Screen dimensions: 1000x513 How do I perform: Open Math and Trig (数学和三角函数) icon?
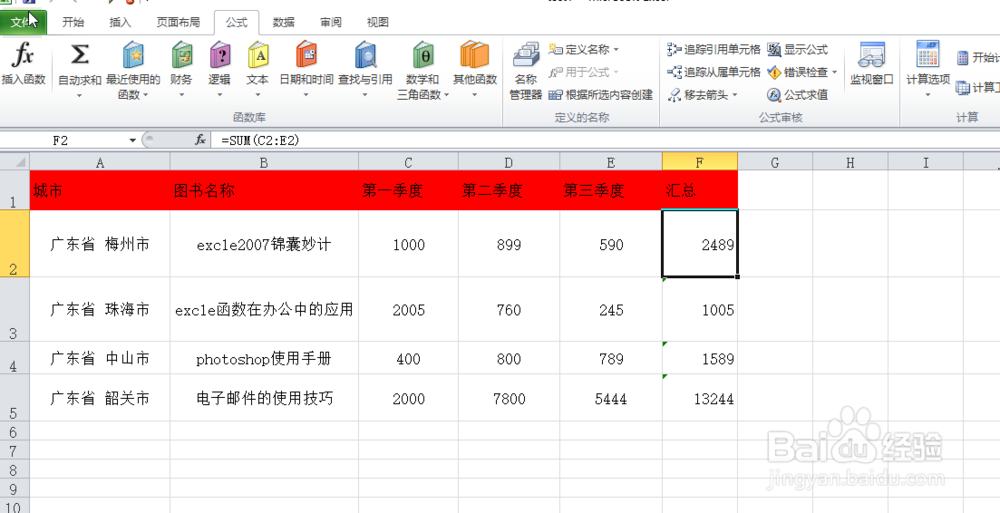point(423,55)
